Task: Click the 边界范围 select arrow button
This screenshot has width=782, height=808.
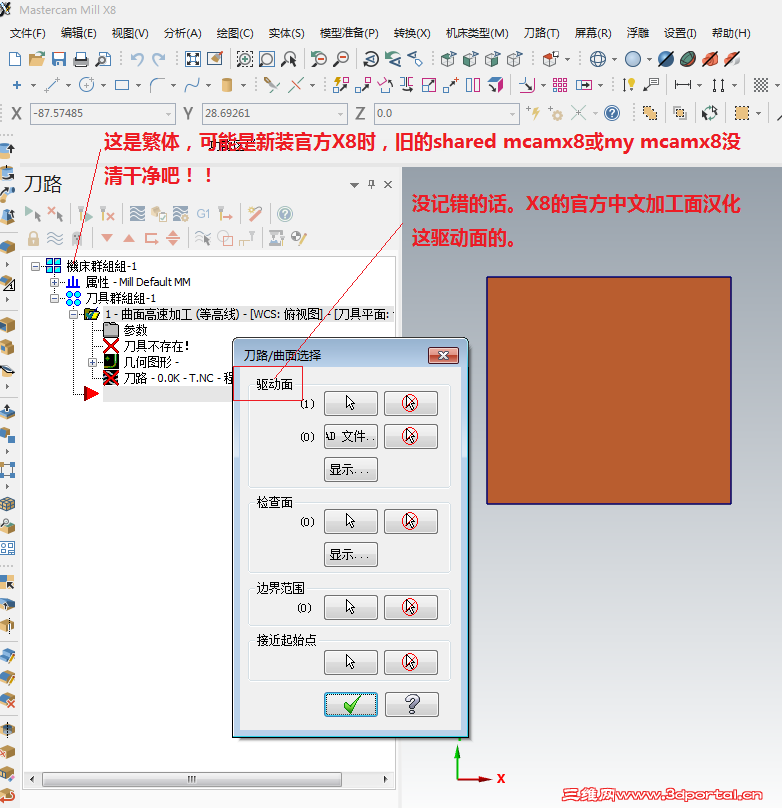Action: point(351,607)
